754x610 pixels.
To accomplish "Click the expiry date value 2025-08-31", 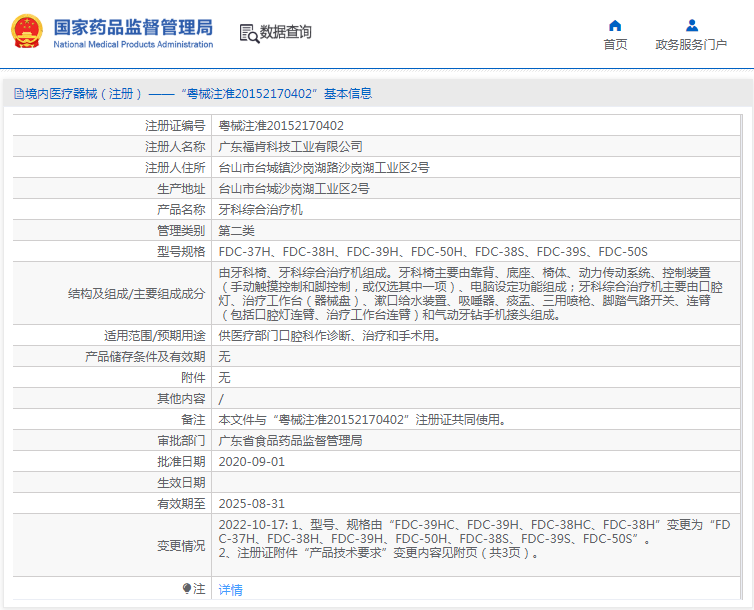I will (252, 504).
